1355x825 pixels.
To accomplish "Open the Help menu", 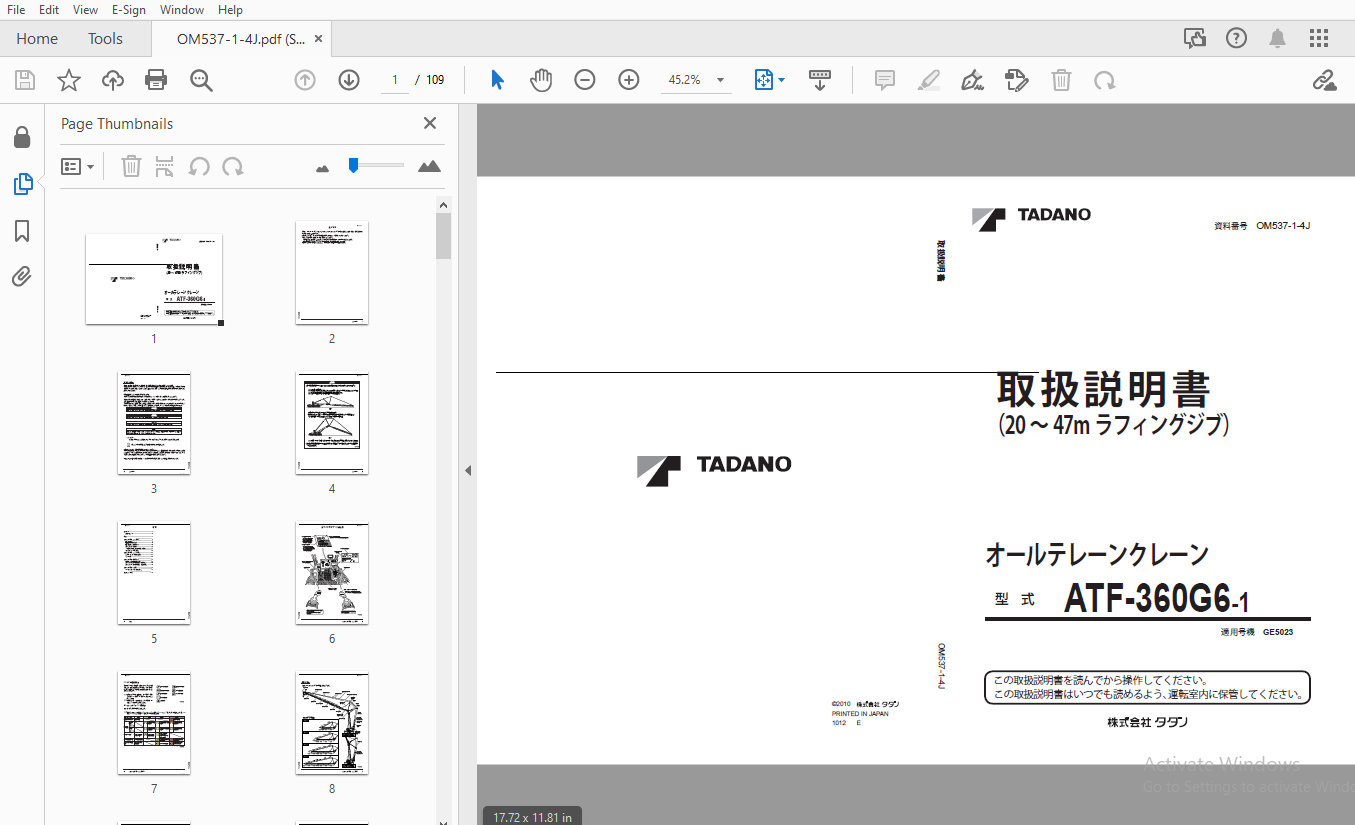I will [x=230, y=9].
